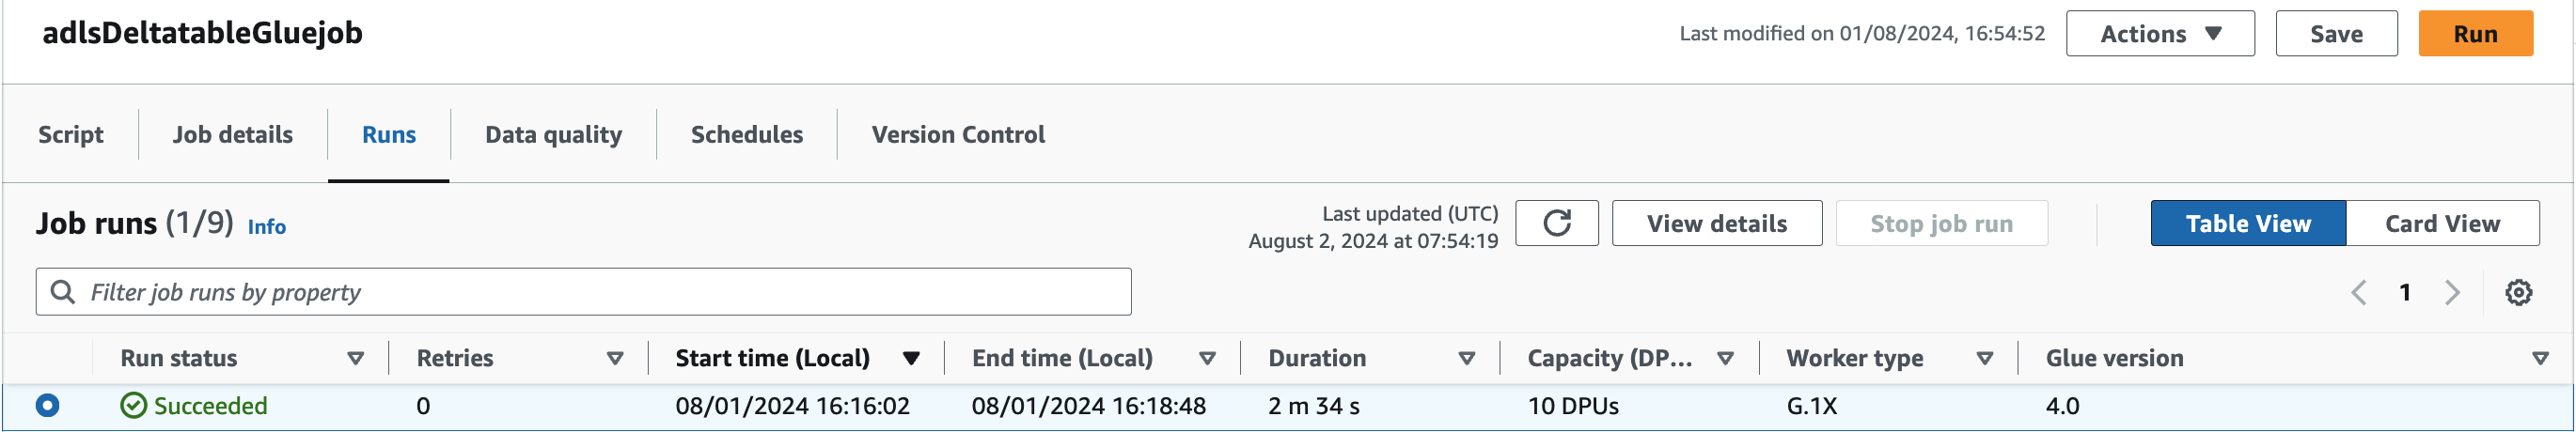Refresh the job runs list

pos(1556,223)
